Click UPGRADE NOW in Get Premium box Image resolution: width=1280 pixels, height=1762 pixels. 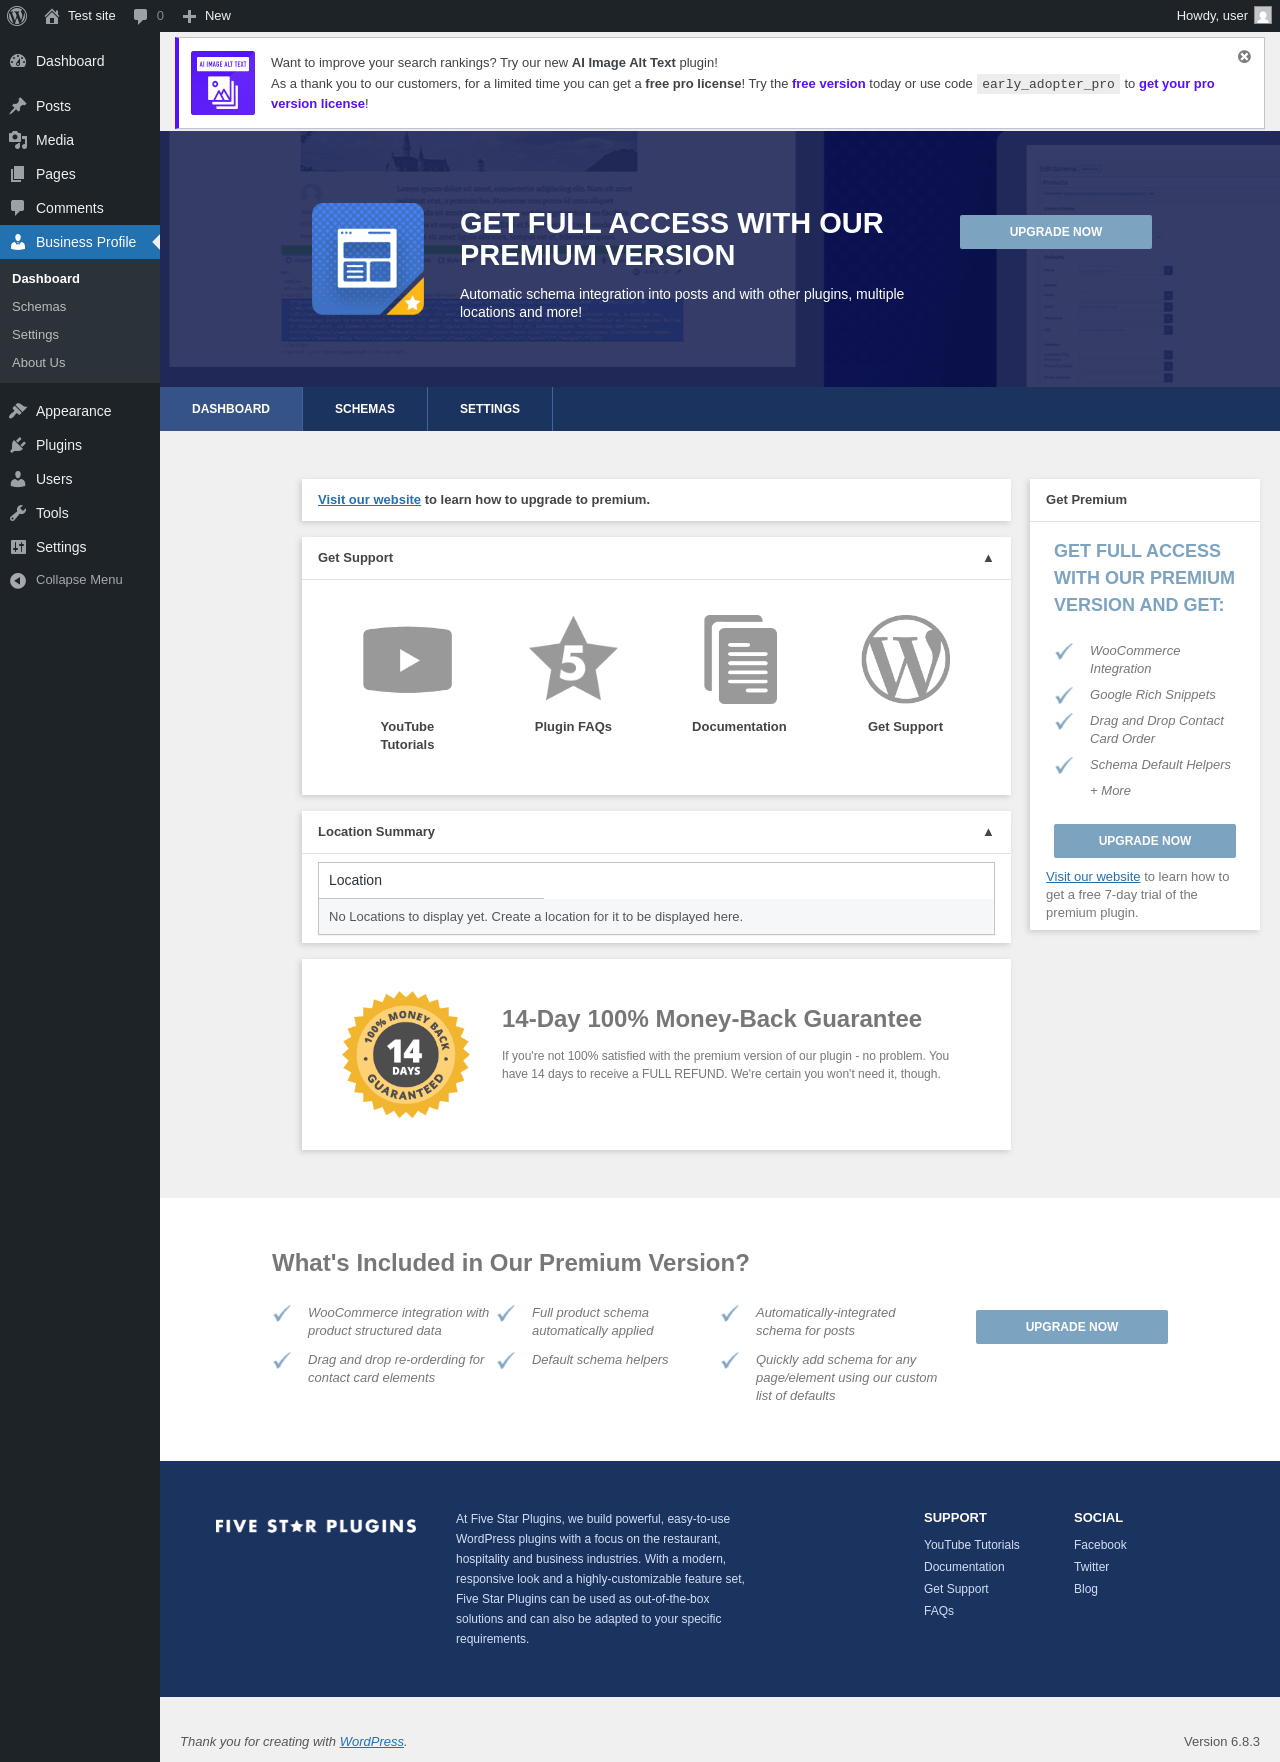1145,841
